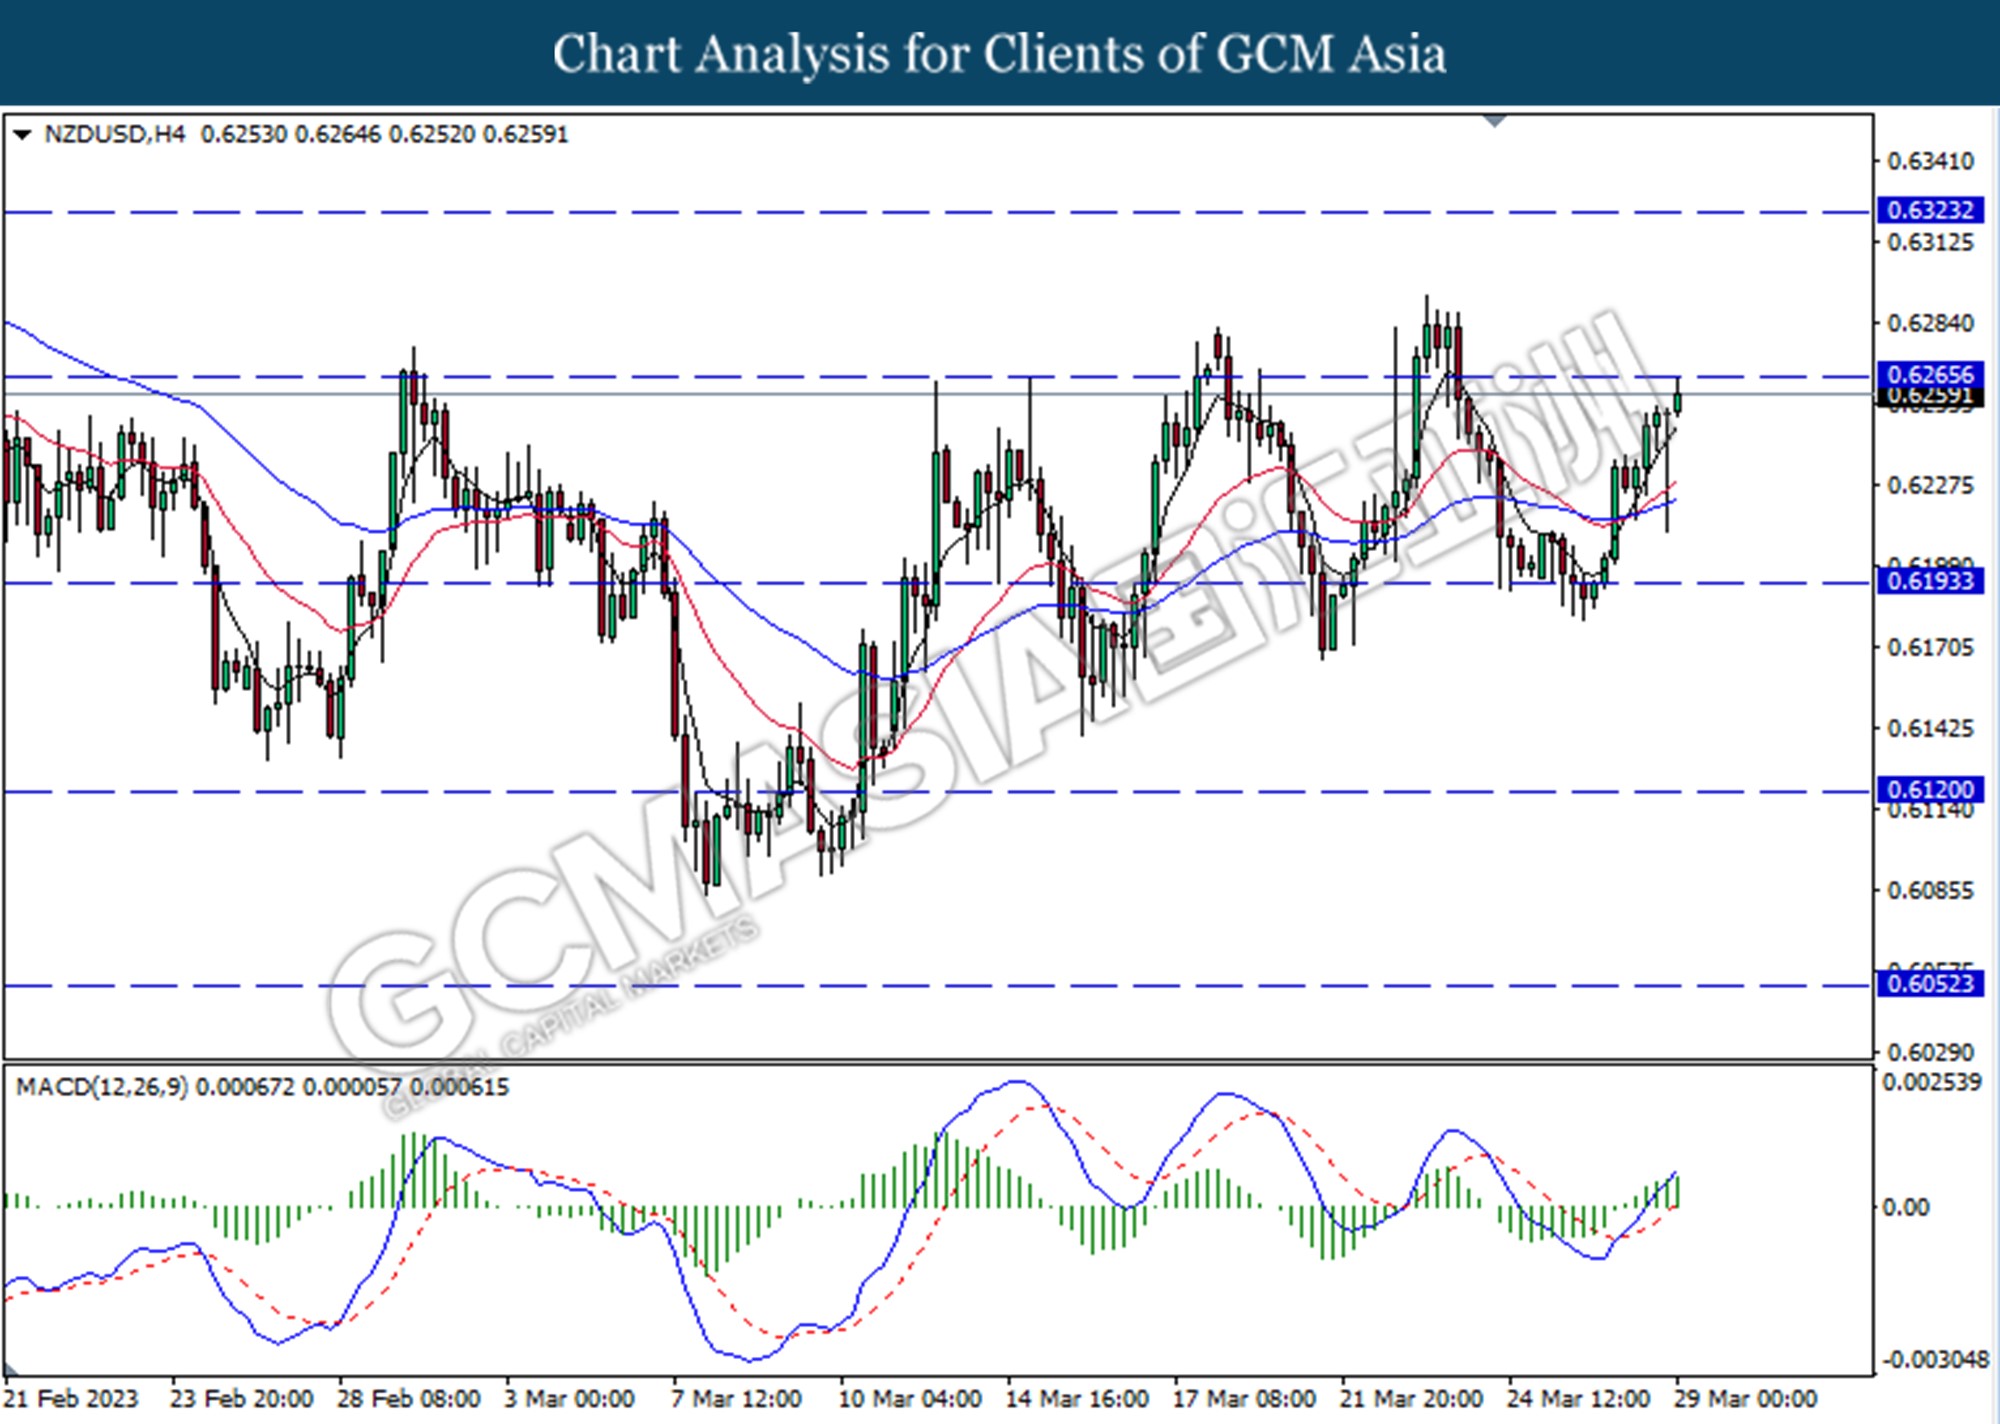Click the 3 Mar 00:00 time label

pyautogui.click(x=569, y=1398)
